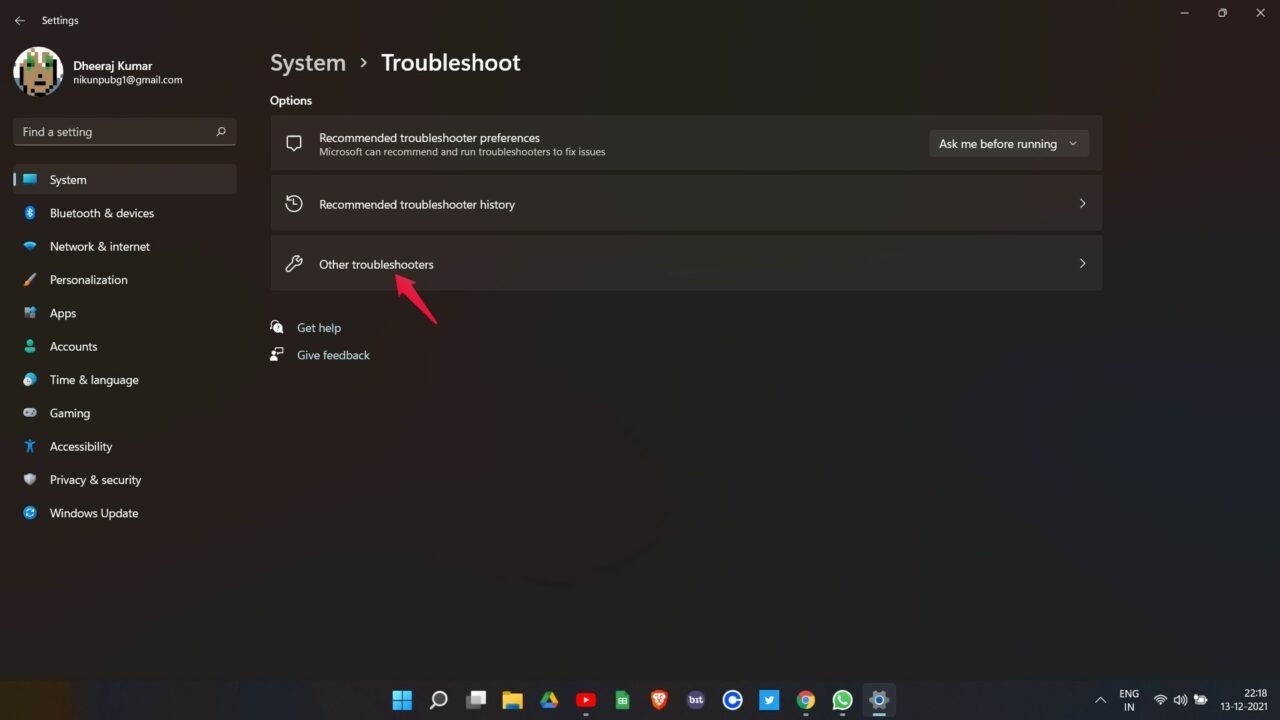This screenshot has width=1280, height=720.
Task: Click the back arrow in the Settings title bar
Action: (19, 20)
